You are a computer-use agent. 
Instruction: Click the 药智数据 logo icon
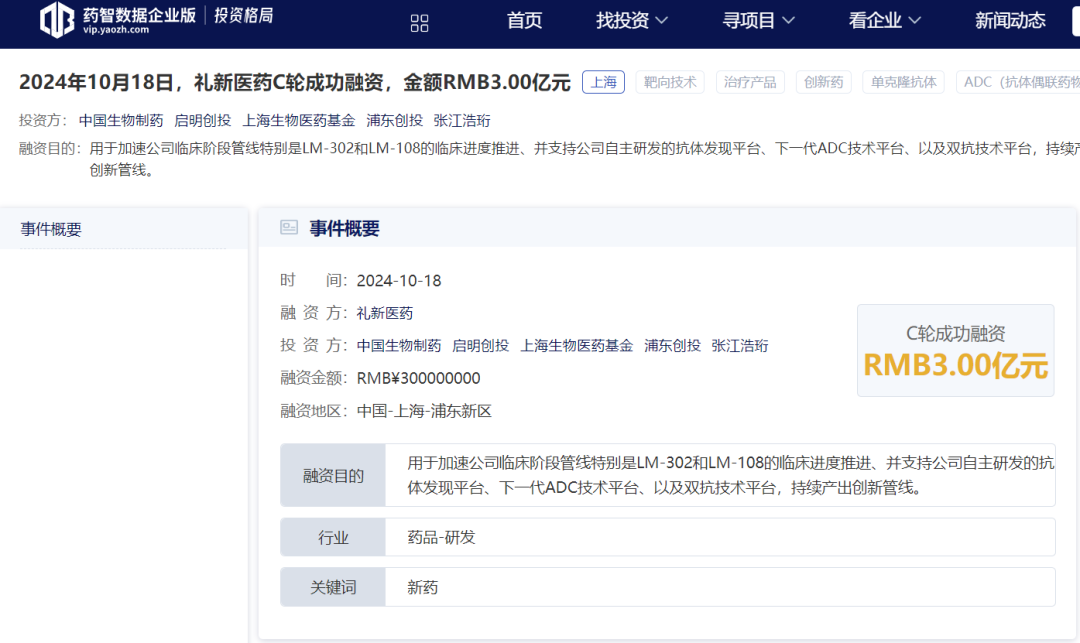(57, 20)
